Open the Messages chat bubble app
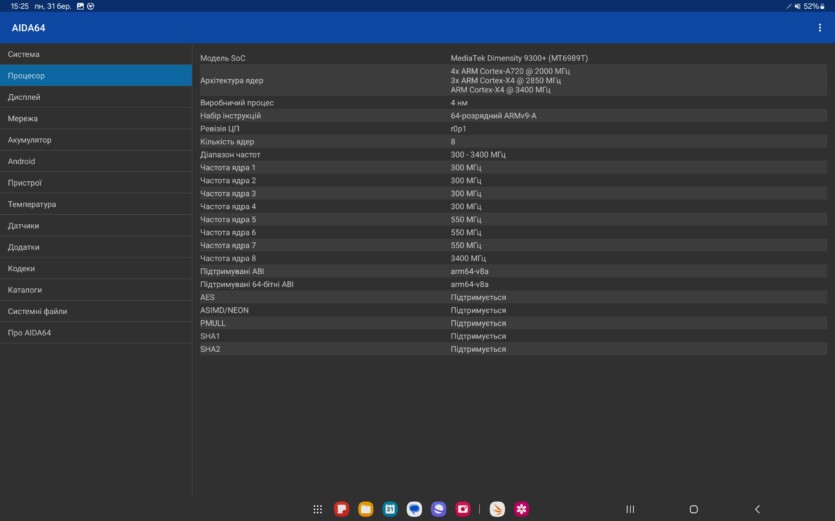This screenshot has width=835, height=521. pos(414,509)
